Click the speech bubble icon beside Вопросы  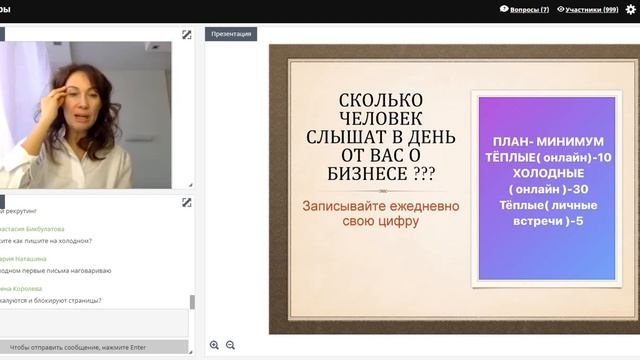pos(504,9)
